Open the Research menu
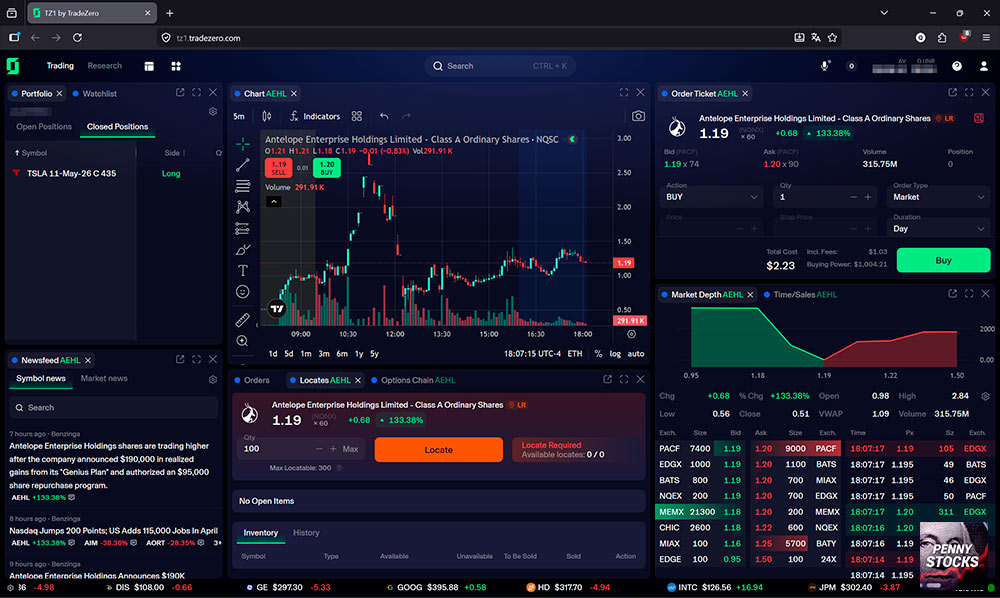 pos(105,66)
